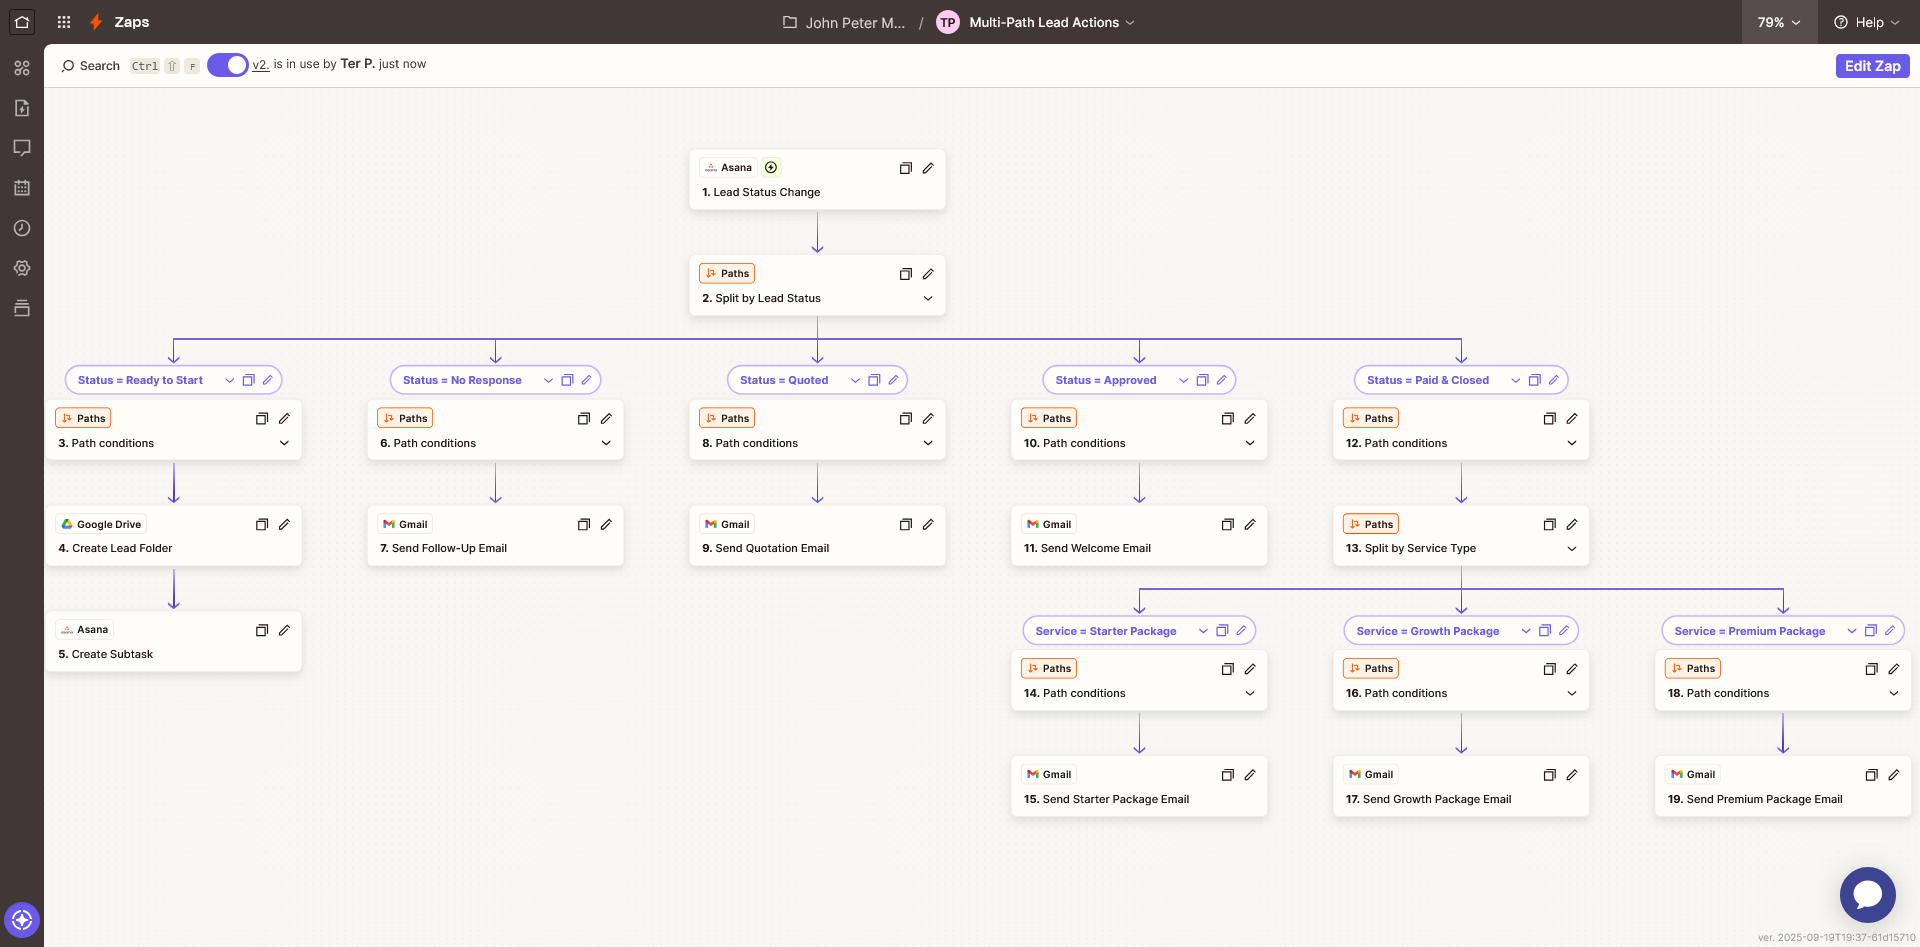Expand the Split by Lead Status step

927,298
